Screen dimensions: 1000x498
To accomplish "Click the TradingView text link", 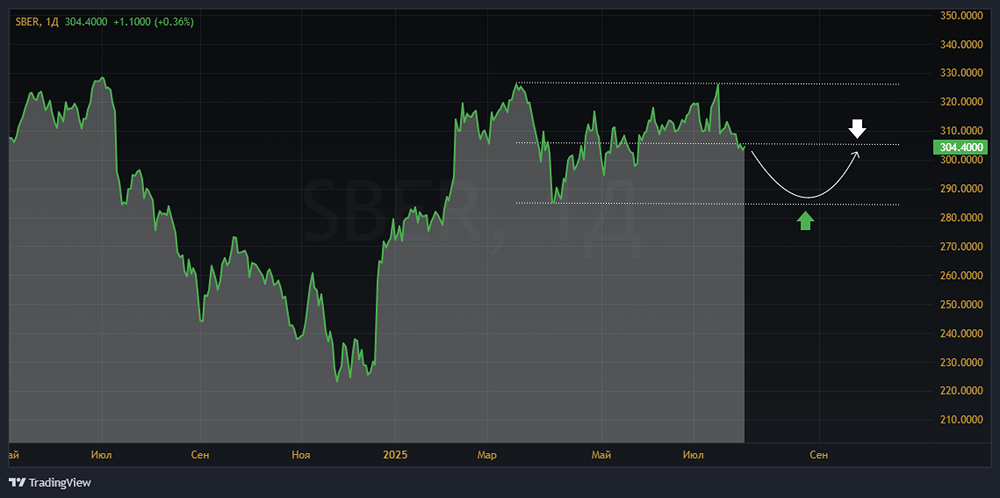I will point(58,483).
